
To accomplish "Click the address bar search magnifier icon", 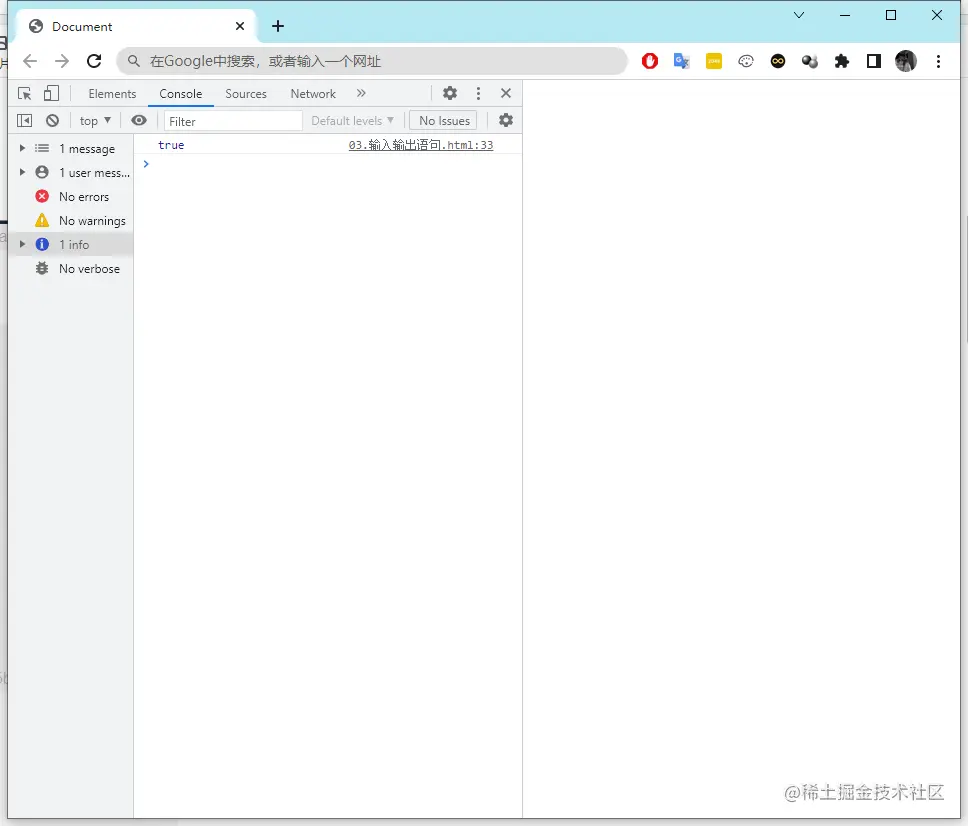I will coord(133,61).
